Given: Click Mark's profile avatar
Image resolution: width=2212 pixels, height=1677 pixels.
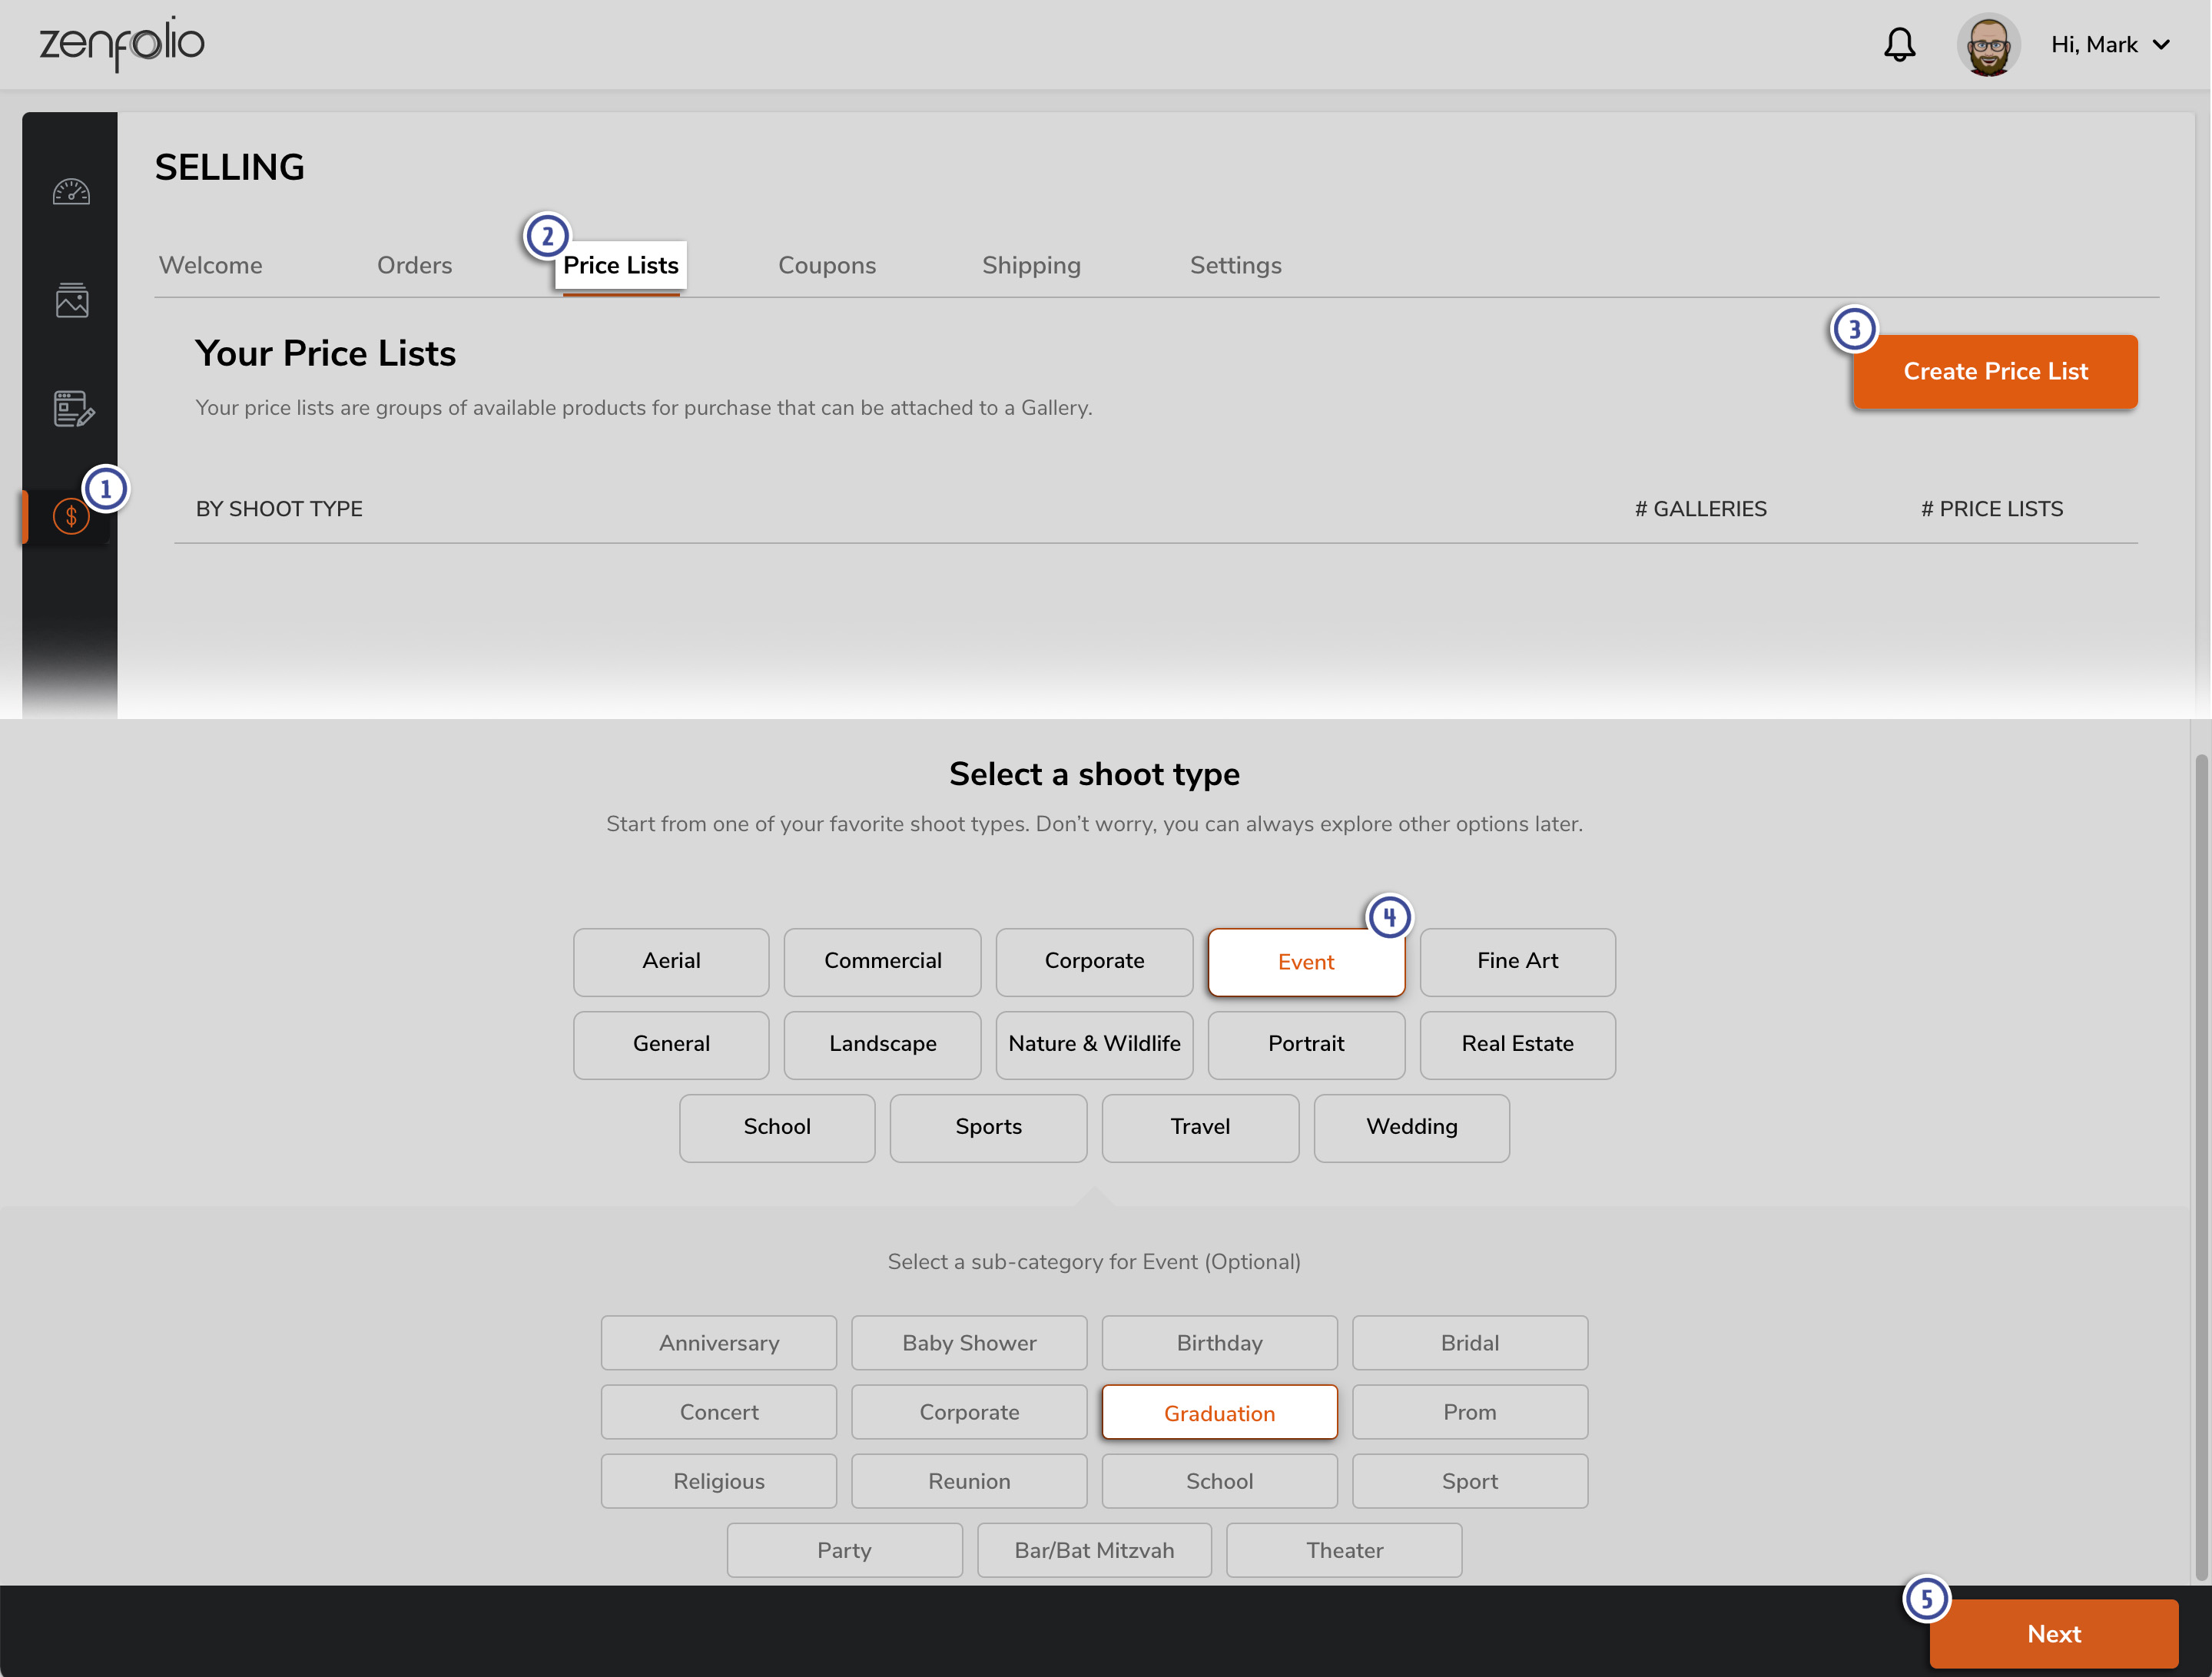Looking at the screenshot, I should [1988, 45].
